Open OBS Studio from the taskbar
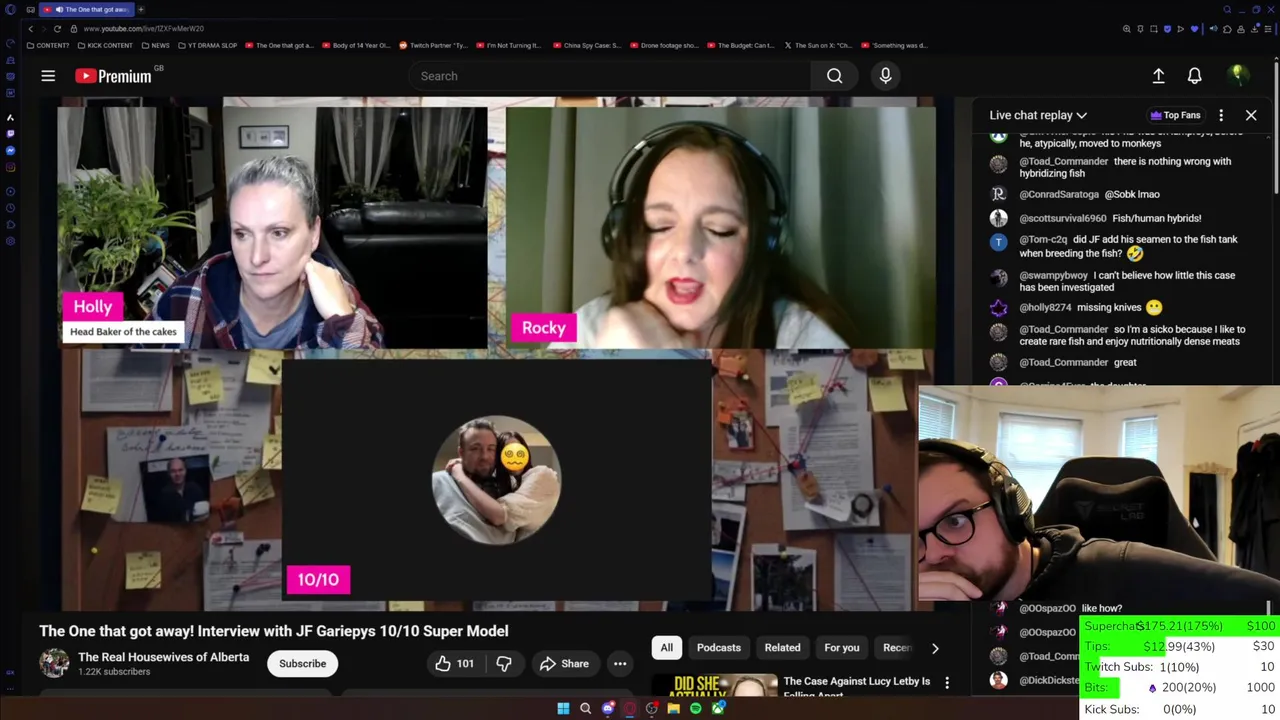This screenshot has width=1280, height=720. point(652,709)
